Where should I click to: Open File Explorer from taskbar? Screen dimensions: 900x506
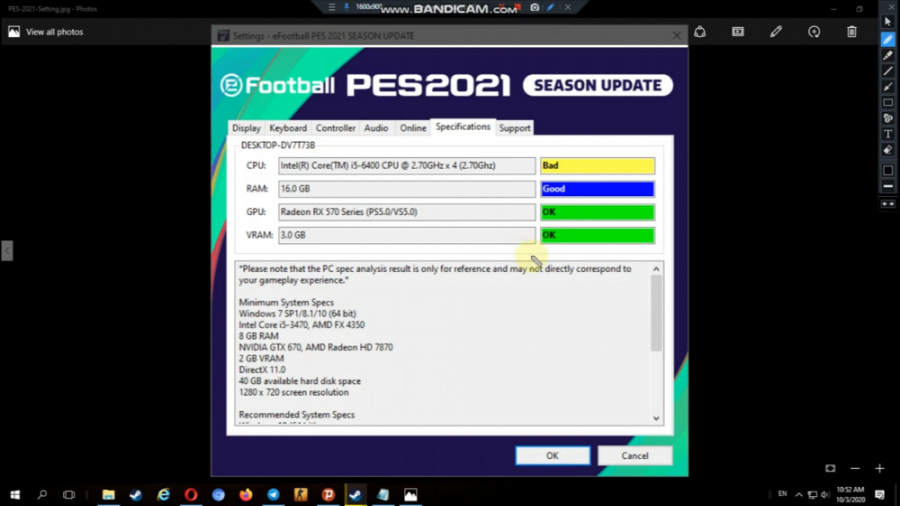coord(108,495)
